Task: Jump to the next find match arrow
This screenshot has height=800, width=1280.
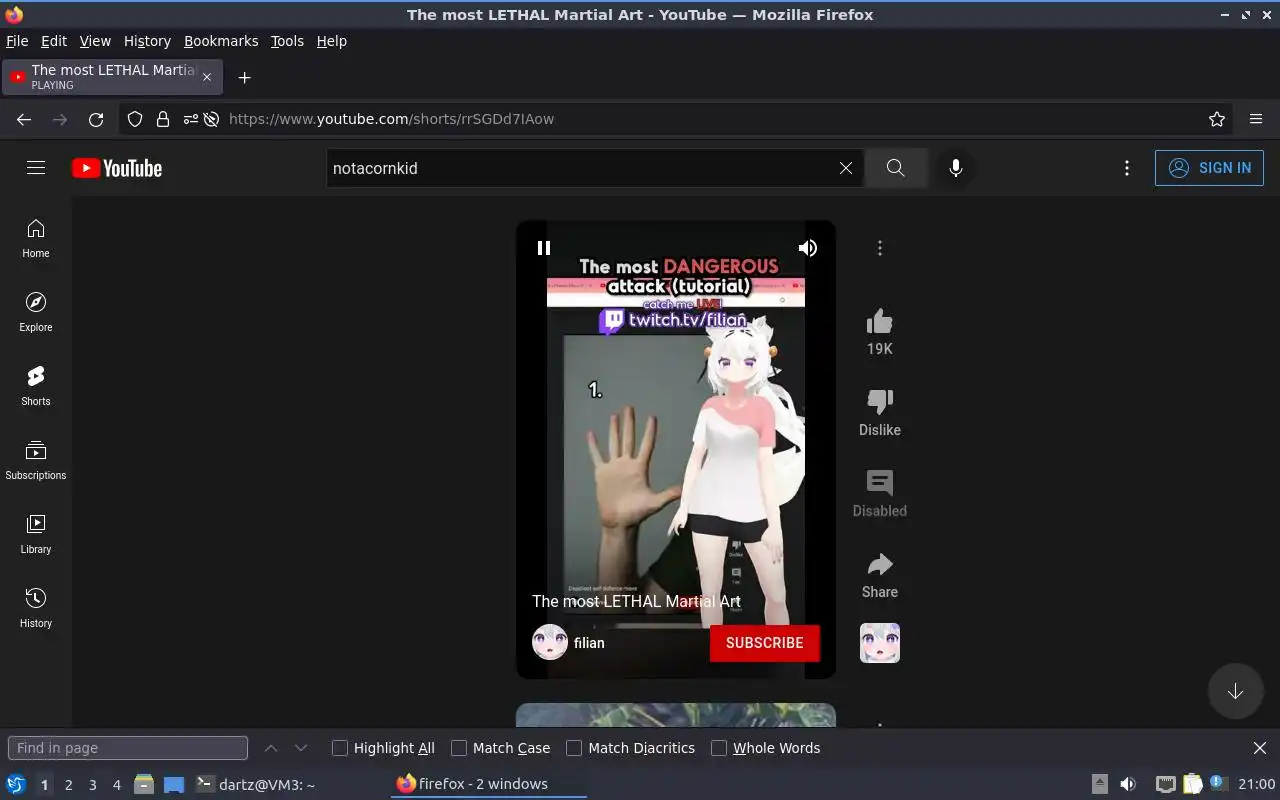Action: (301, 748)
